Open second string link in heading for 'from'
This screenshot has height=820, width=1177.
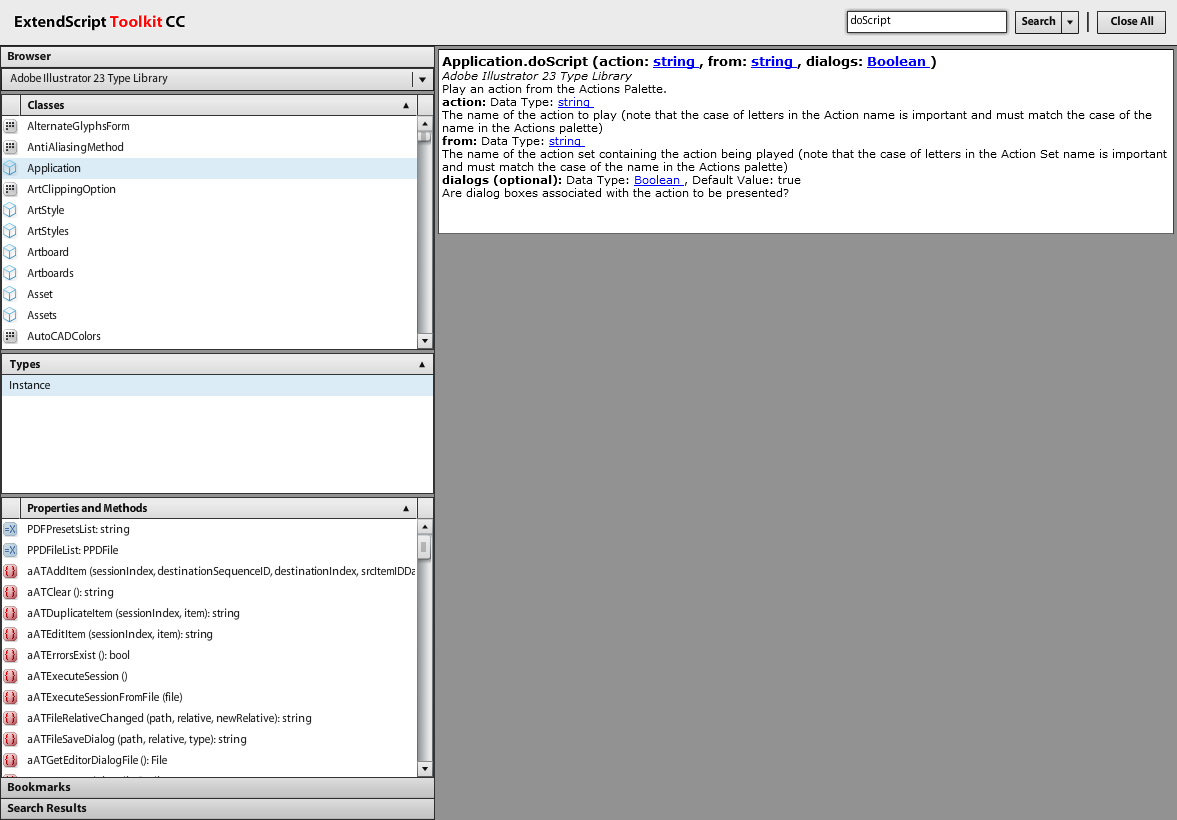(774, 62)
